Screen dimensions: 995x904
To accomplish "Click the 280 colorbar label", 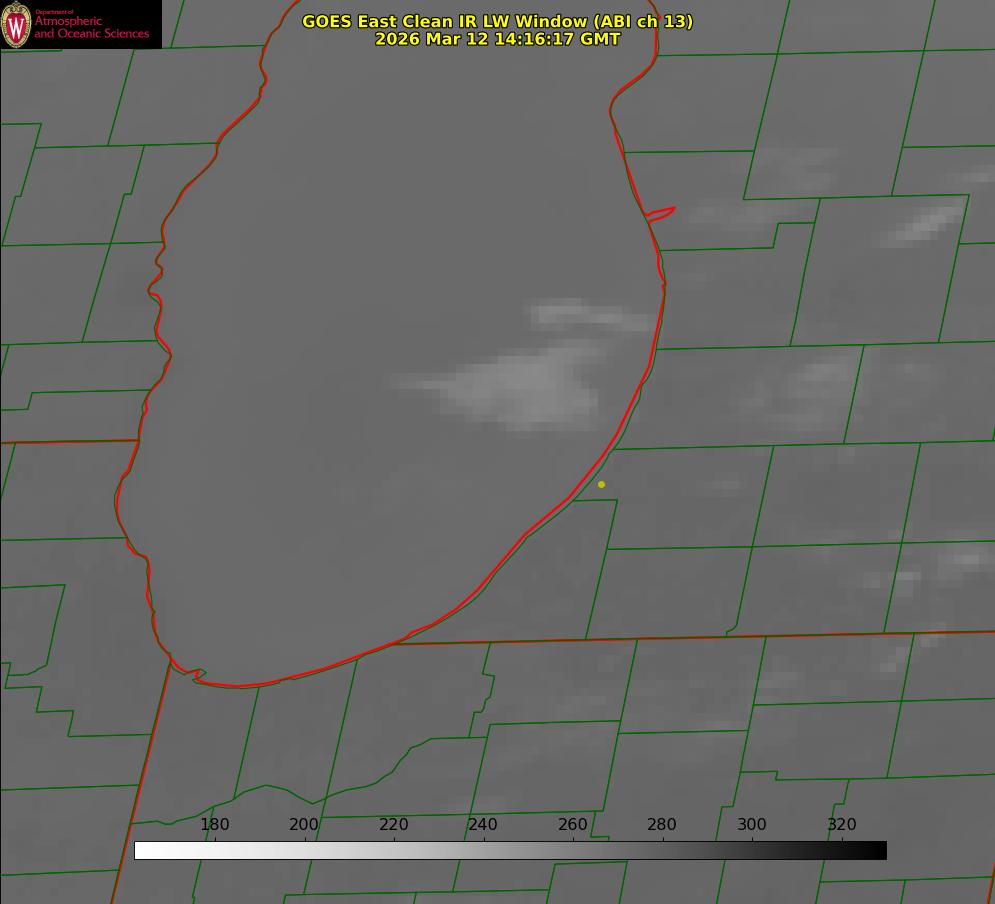I will click(662, 824).
